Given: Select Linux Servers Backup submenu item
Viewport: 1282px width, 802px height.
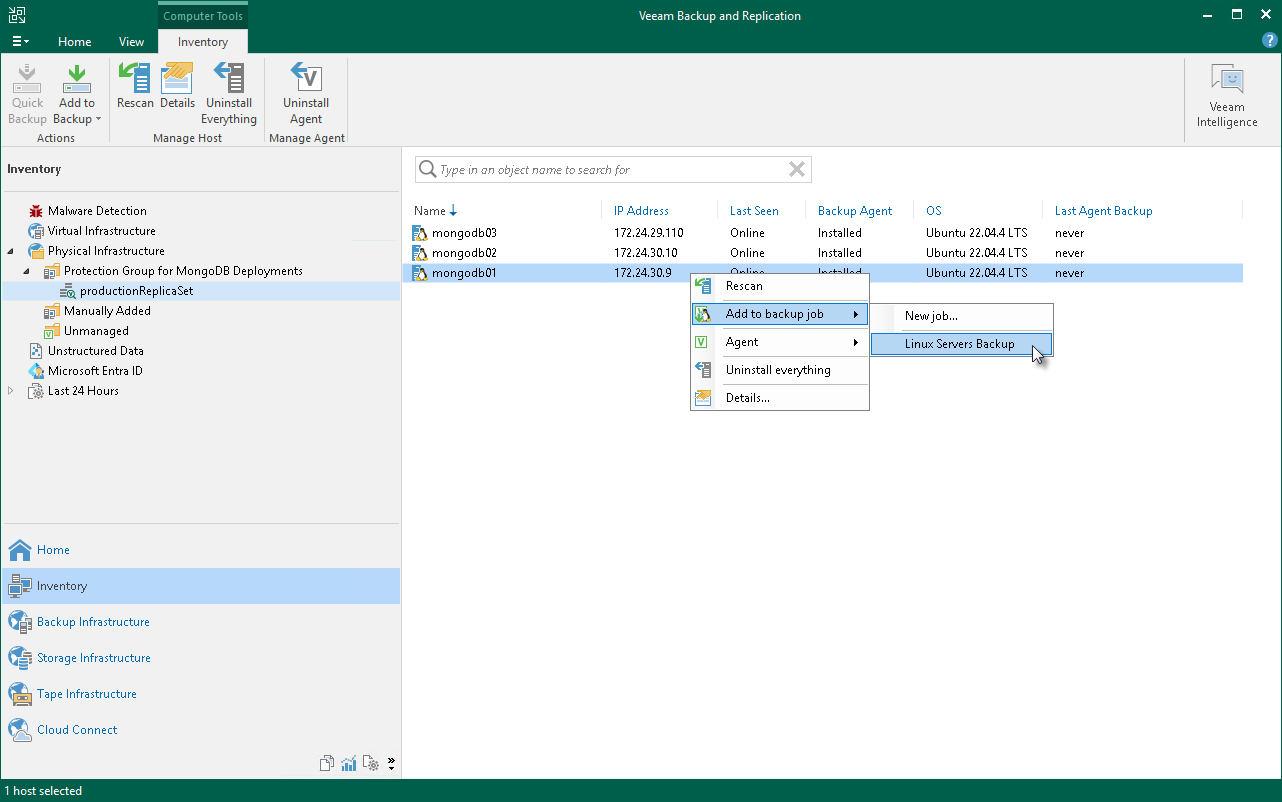Looking at the screenshot, I should pos(959,344).
